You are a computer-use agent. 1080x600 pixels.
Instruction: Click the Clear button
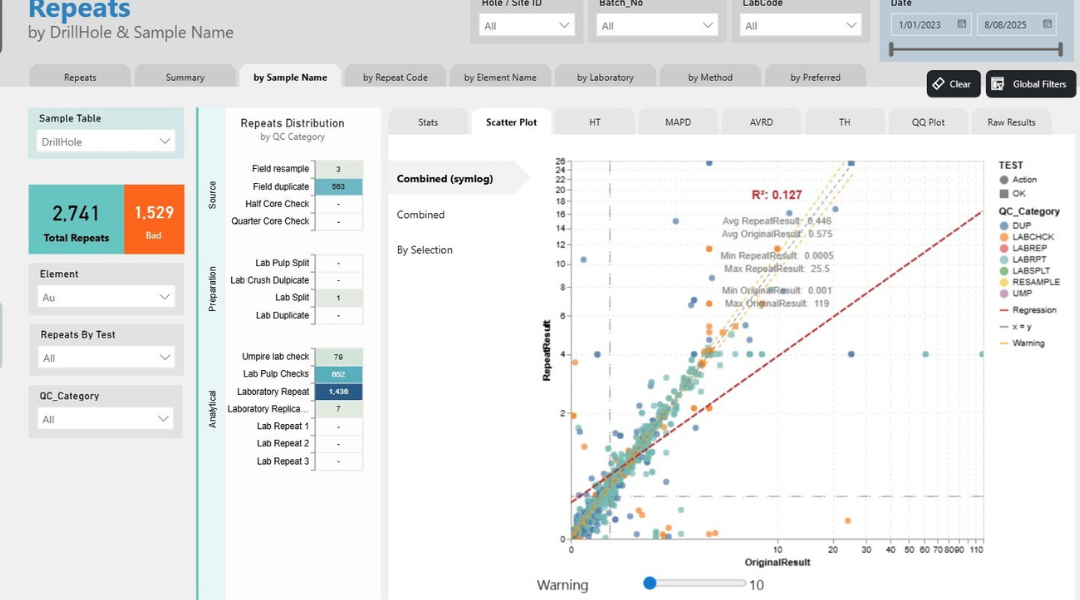point(952,84)
